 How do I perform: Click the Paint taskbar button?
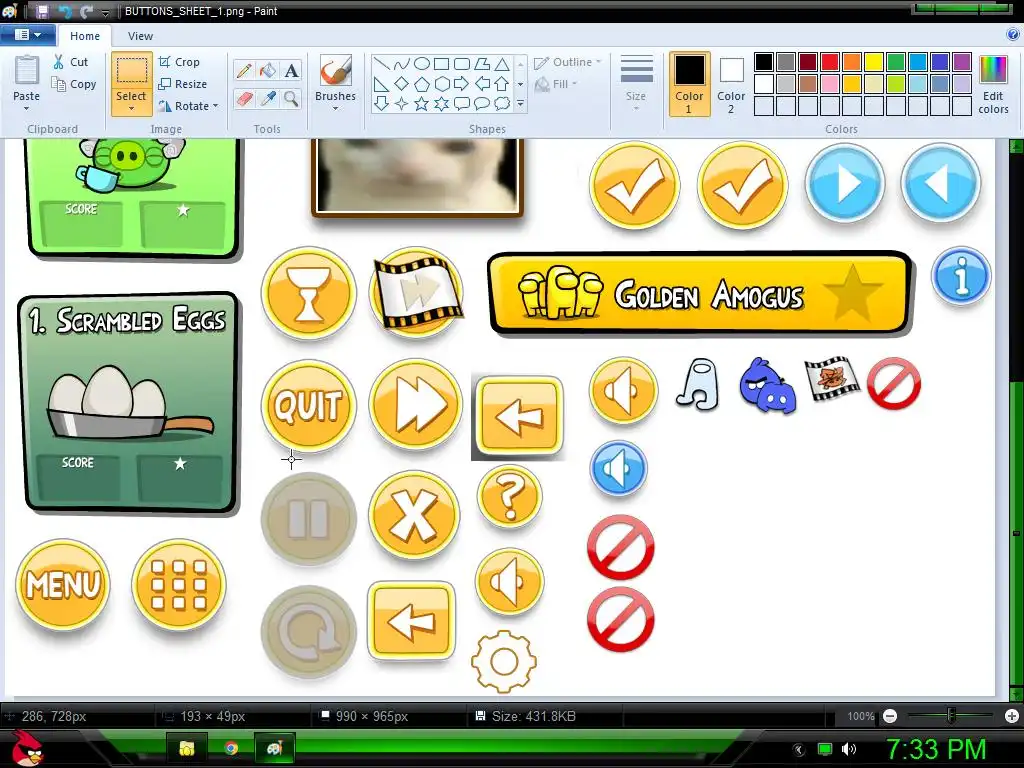click(274, 748)
